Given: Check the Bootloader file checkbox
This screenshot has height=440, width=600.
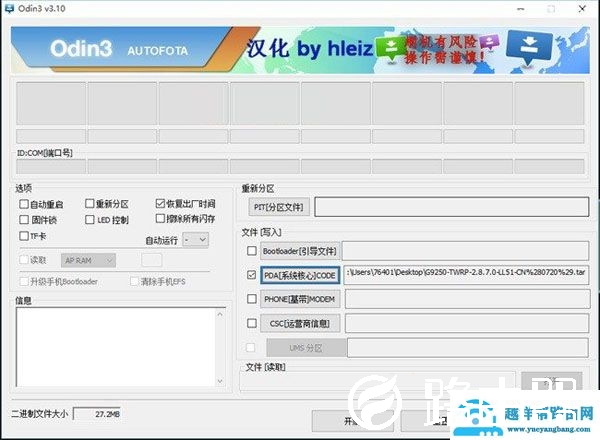Looking at the screenshot, I should tap(252, 251).
